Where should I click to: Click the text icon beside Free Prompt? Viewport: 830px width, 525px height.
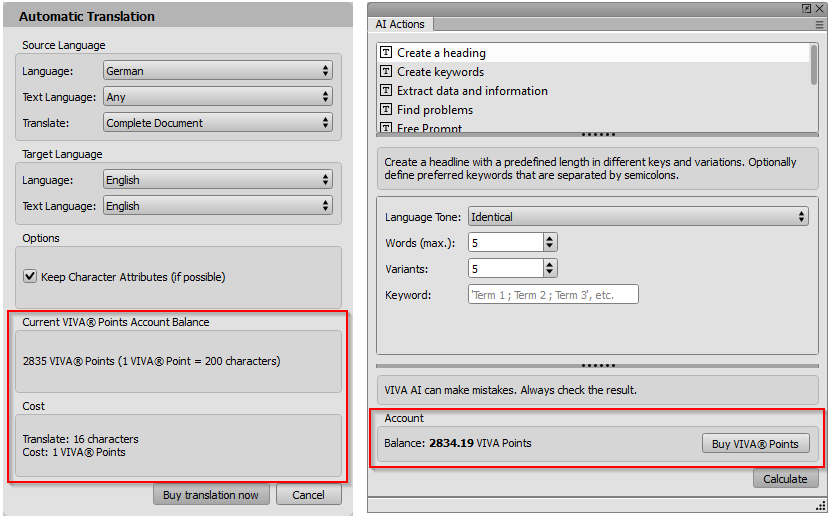coord(386,128)
